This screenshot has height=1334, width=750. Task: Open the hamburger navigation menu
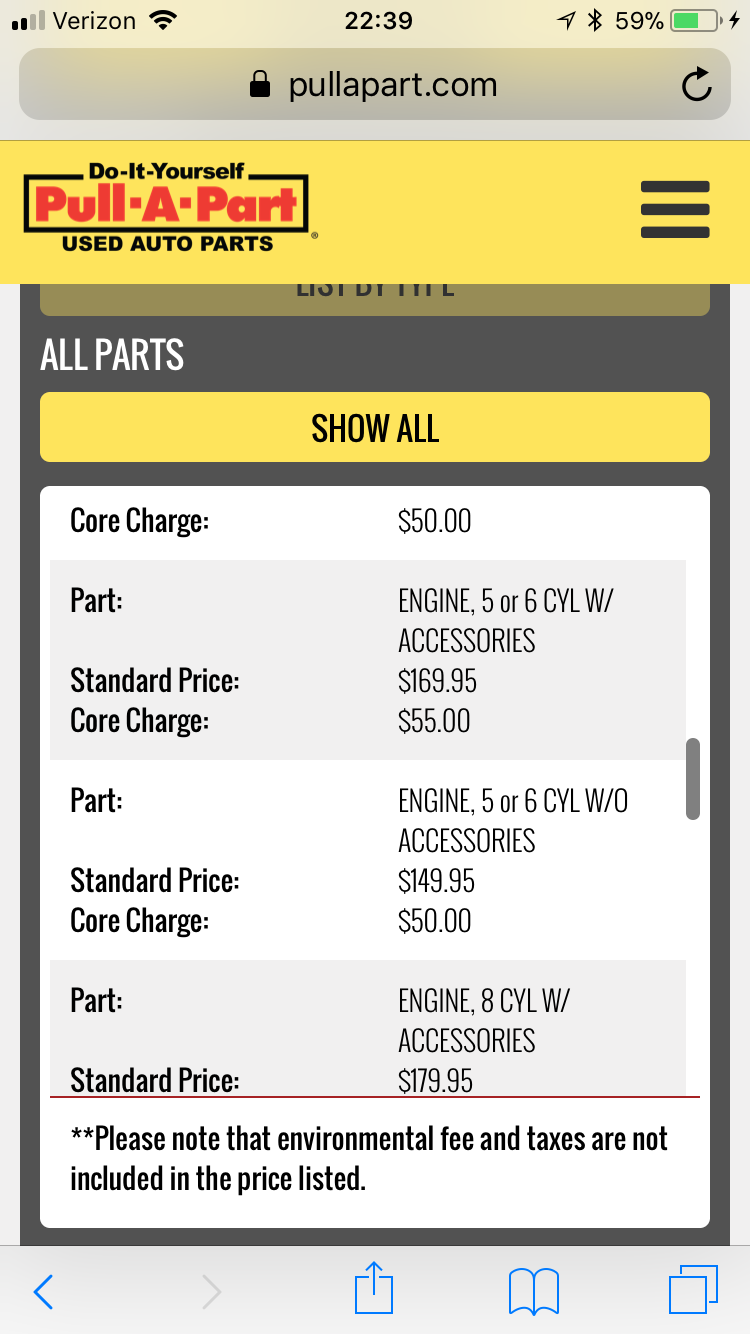coord(675,210)
